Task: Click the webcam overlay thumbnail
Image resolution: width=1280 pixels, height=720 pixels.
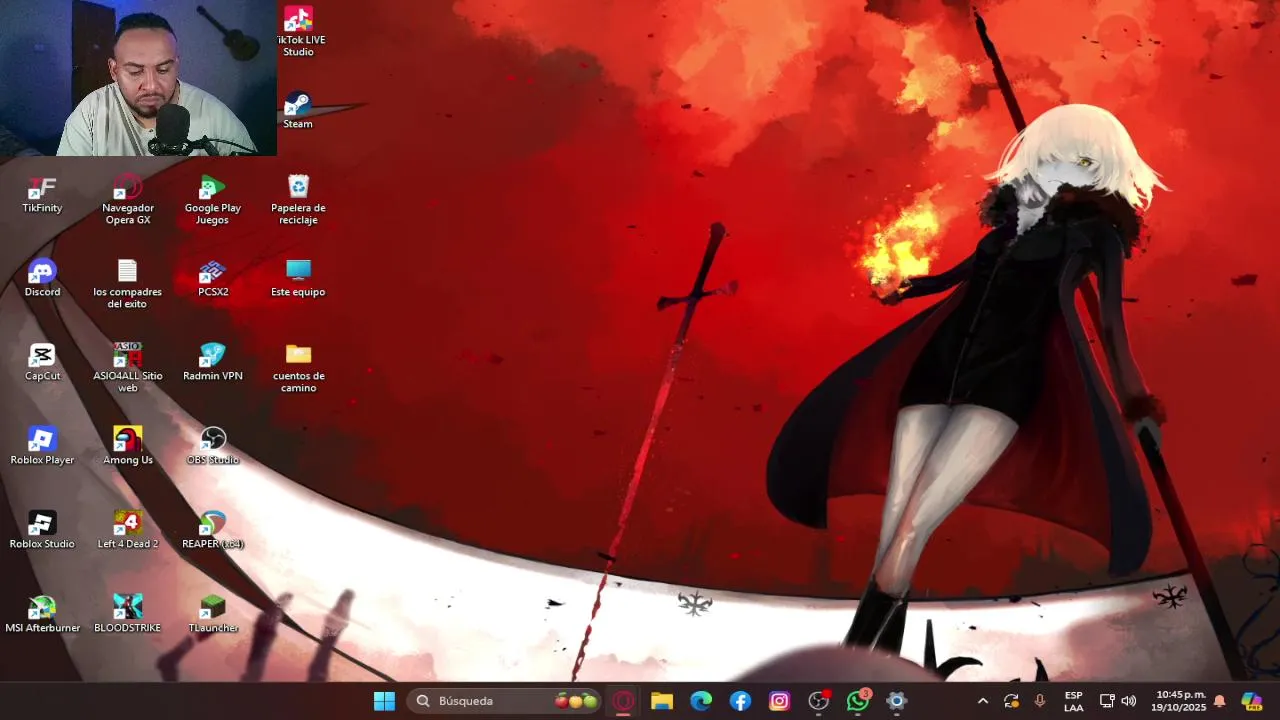Action: pos(138,78)
